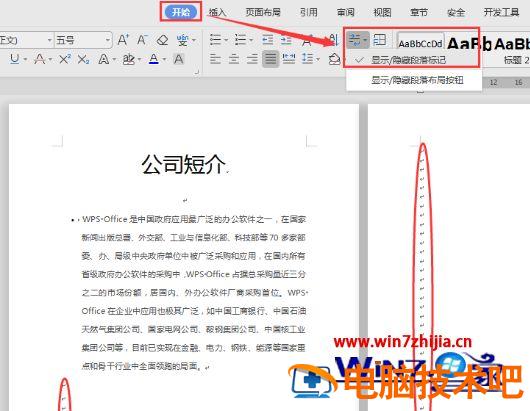Click the show/hide paragraph marks icon
Screen dimensions: 530x411
click(355, 40)
